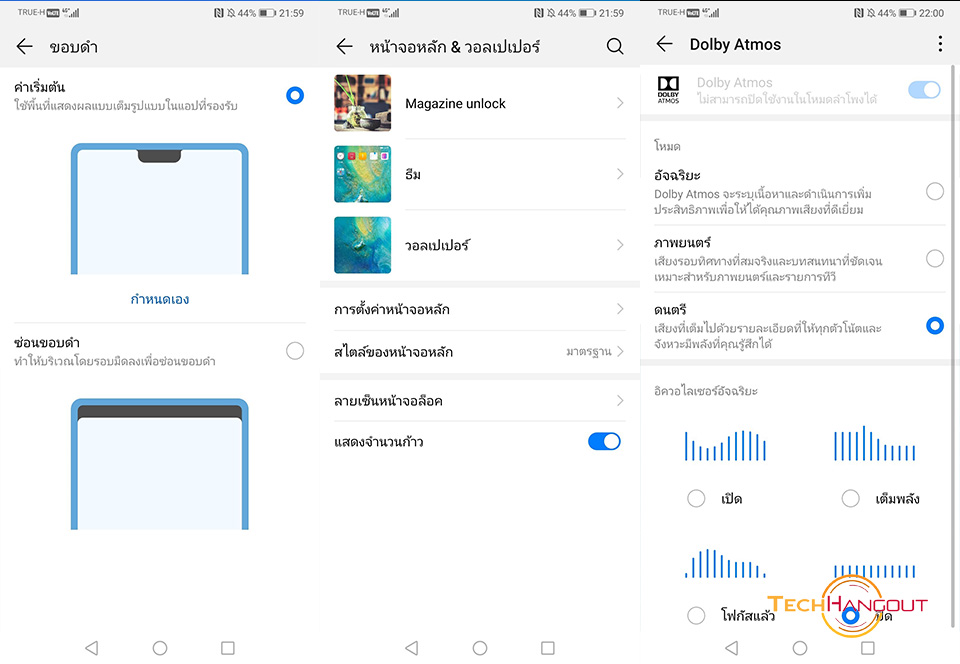This screenshot has width=960, height=664.
Task: Tap equalizer bars graphic above เต็มพลัง
Action: 875,443
